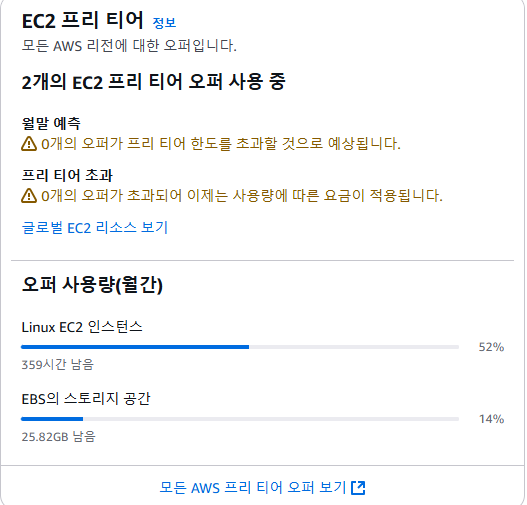Click the EBS의 스토리지 공간 usage bar
Image resolution: width=527 pixels, height=505 pixels.
[x=240, y=419]
